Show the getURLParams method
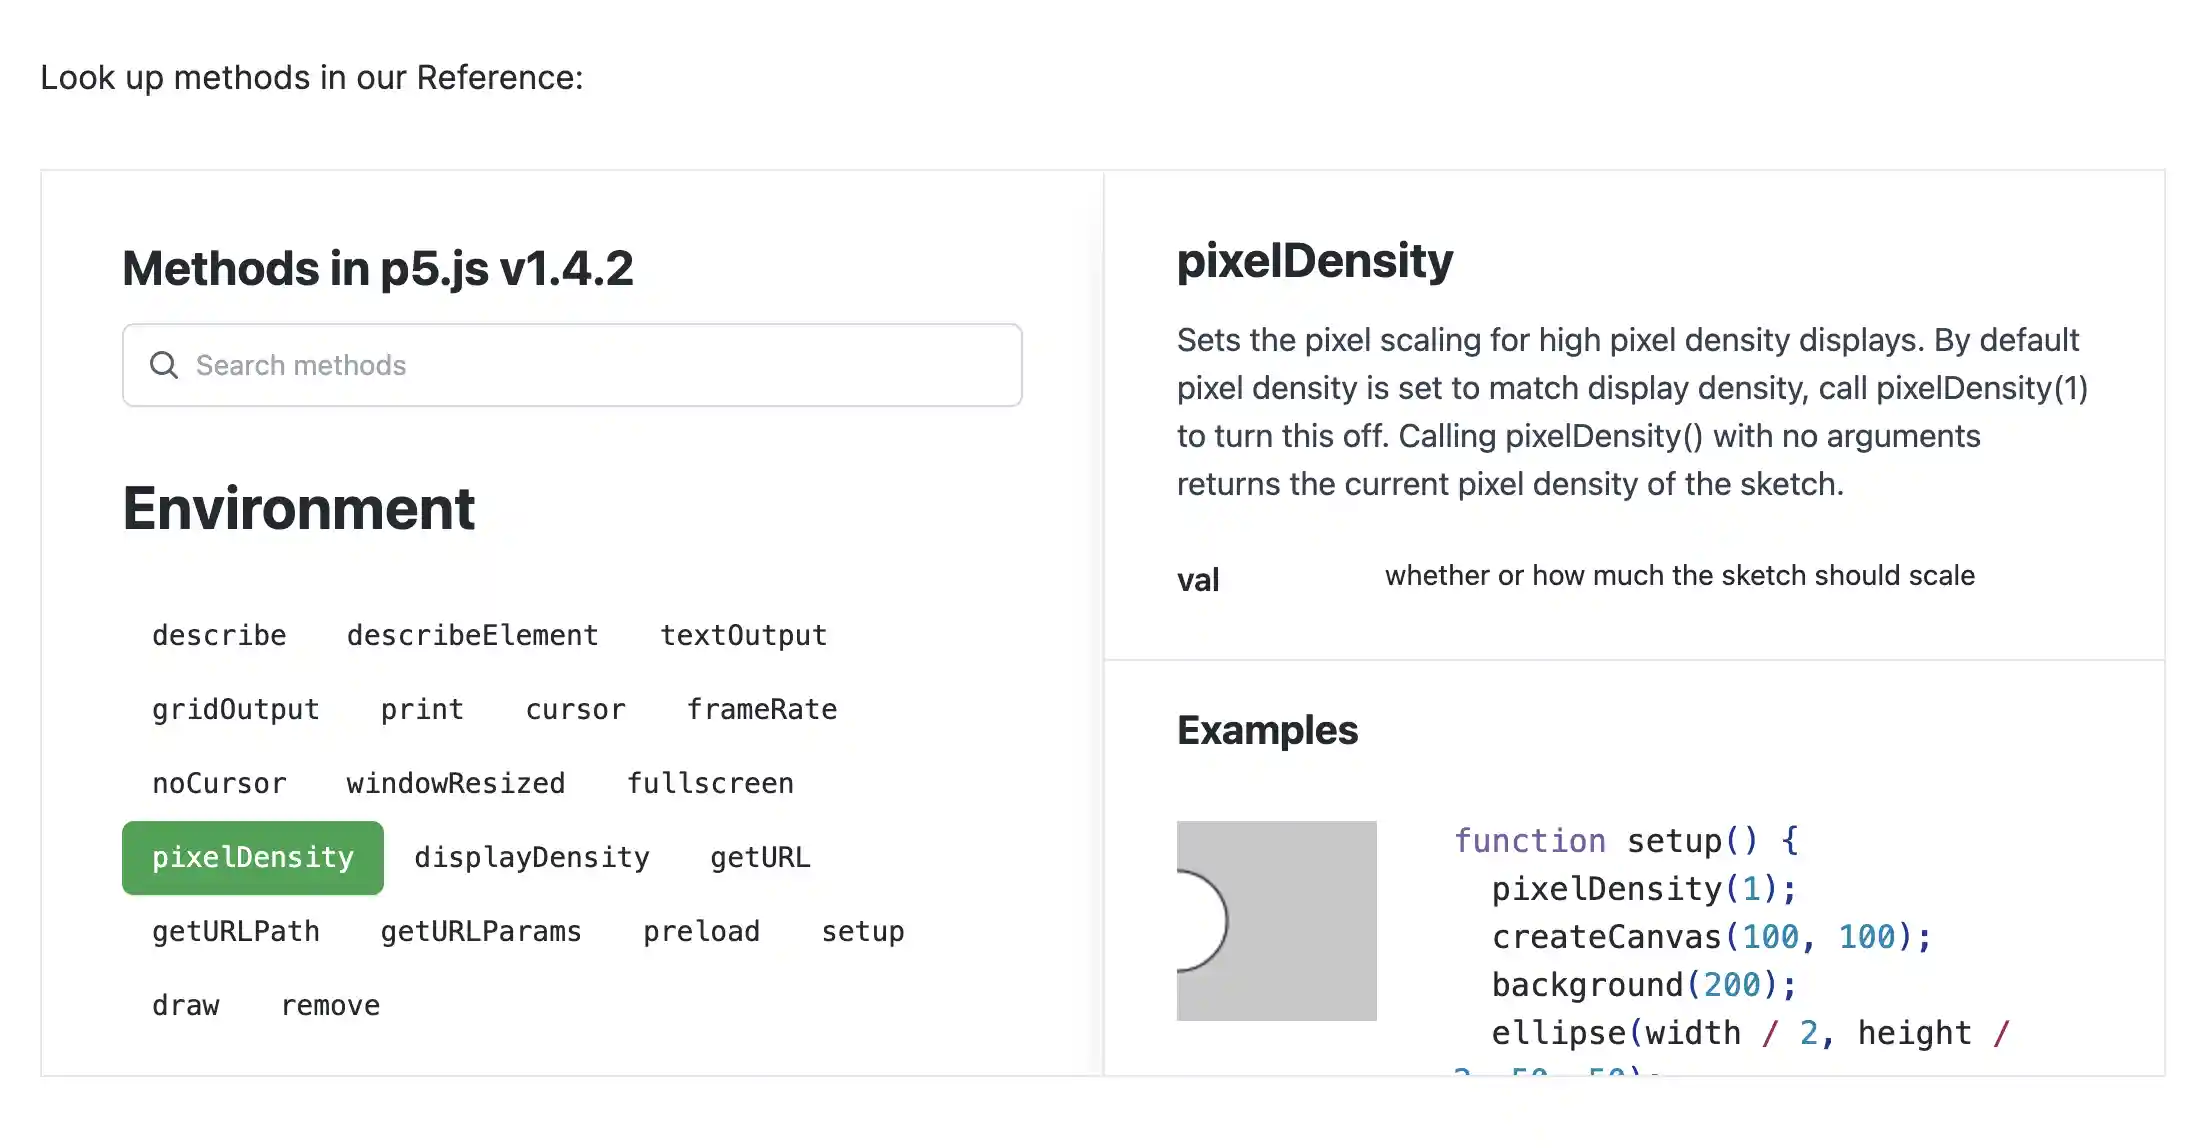2202x1148 pixels. tap(480, 931)
